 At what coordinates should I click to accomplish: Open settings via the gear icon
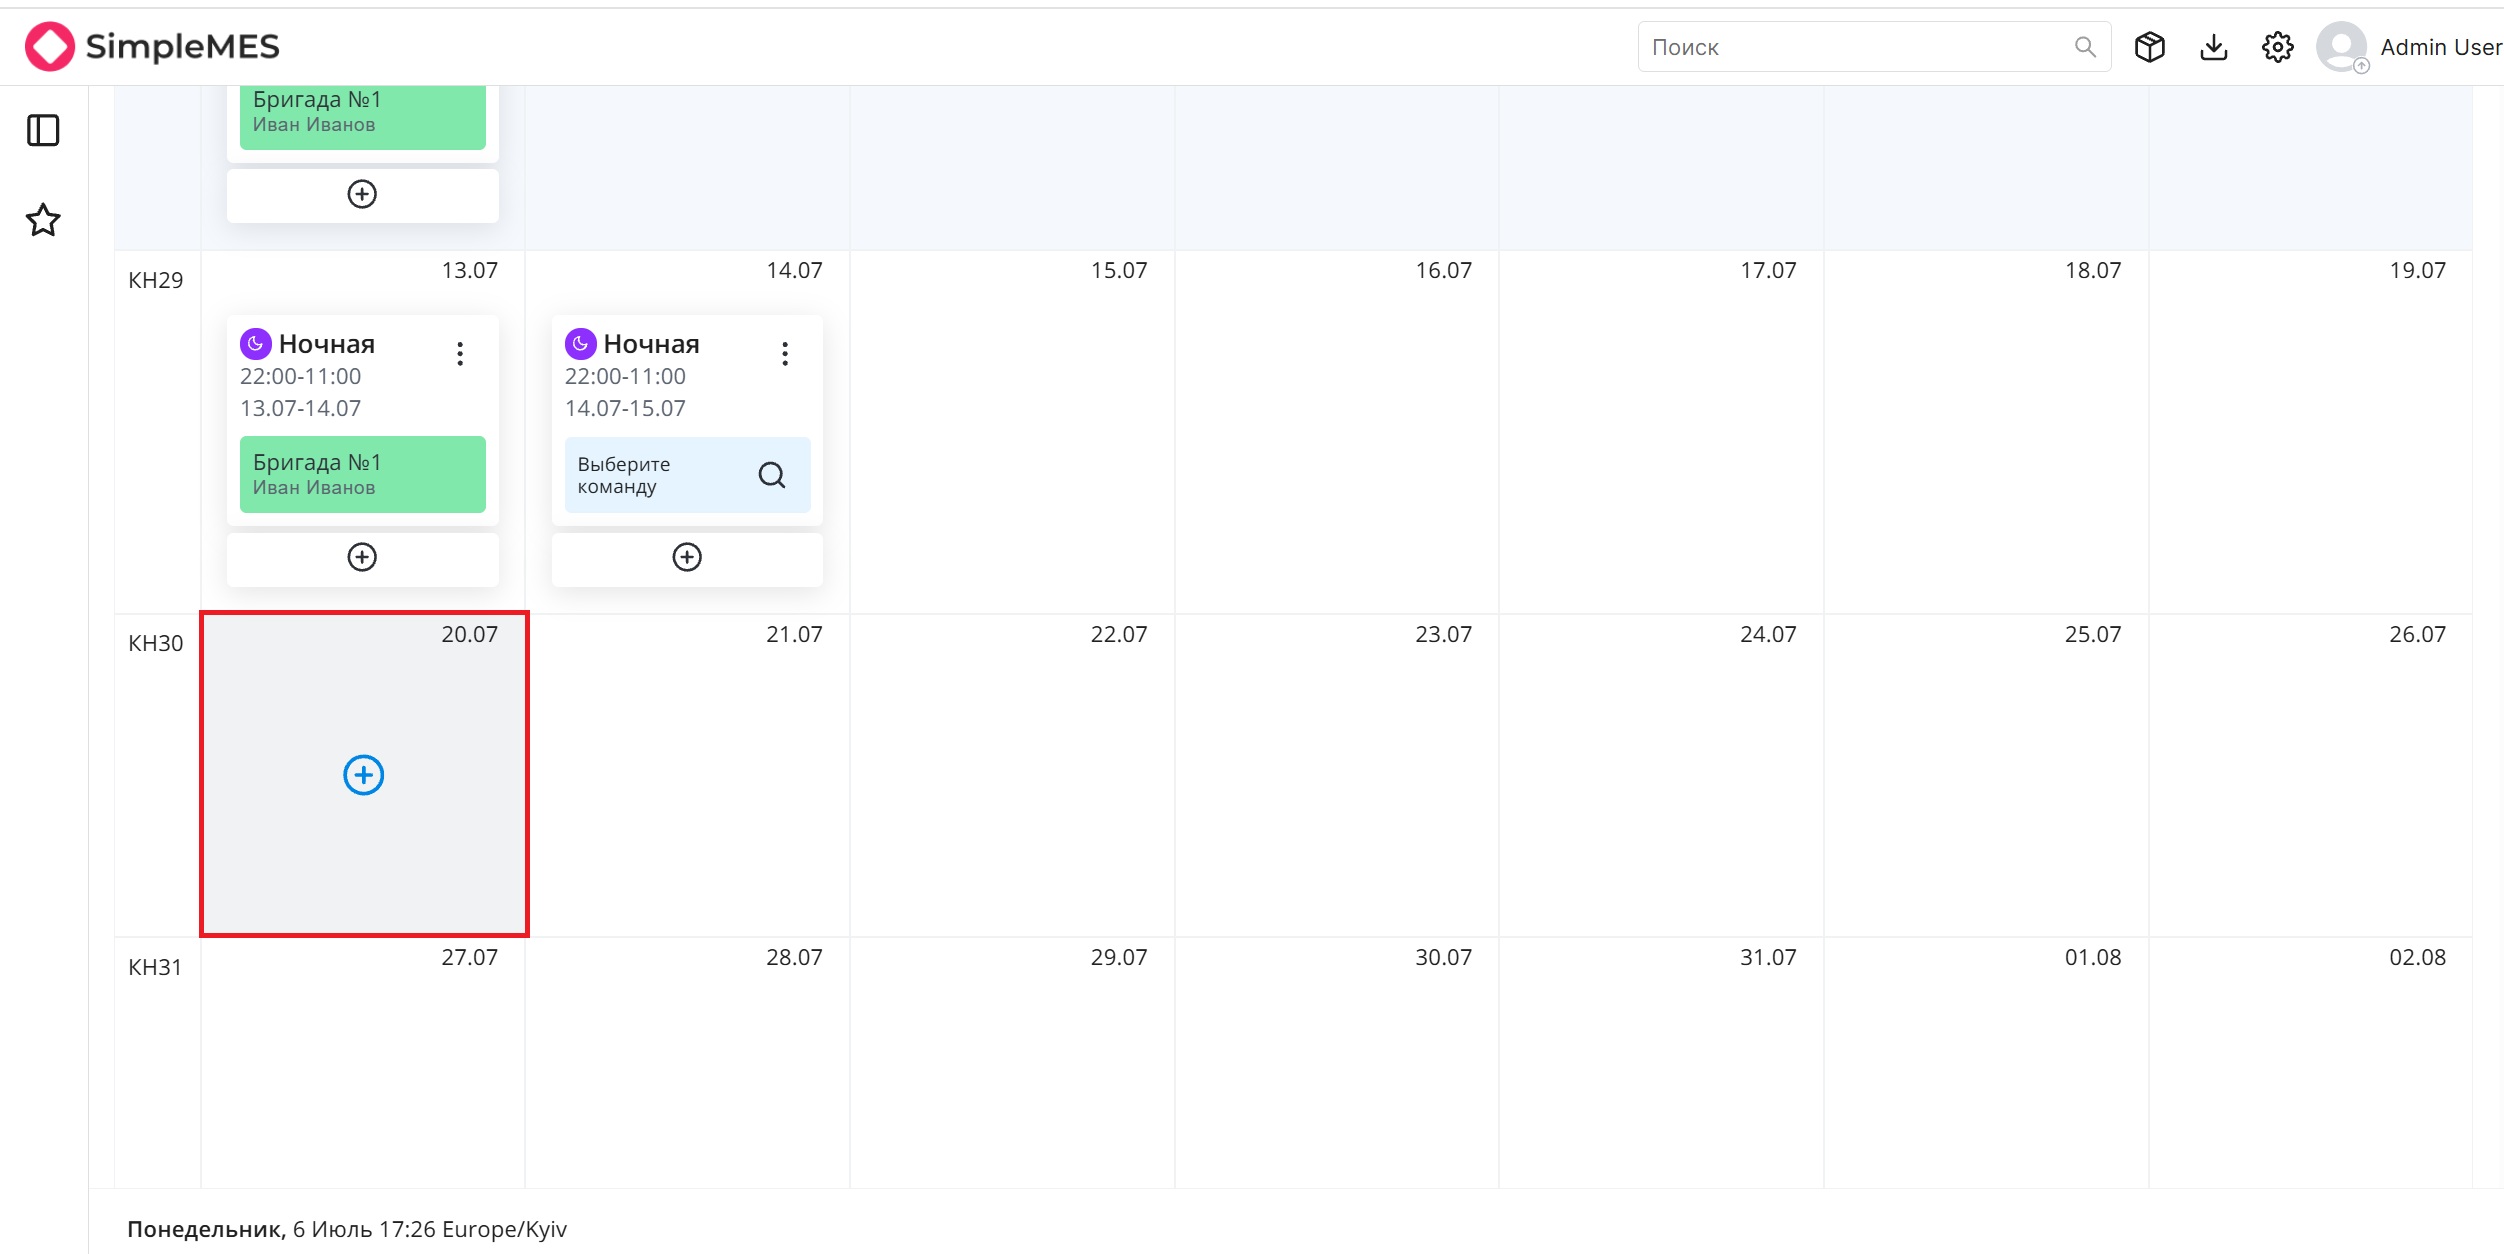pyautogui.click(x=2277, y=47)
